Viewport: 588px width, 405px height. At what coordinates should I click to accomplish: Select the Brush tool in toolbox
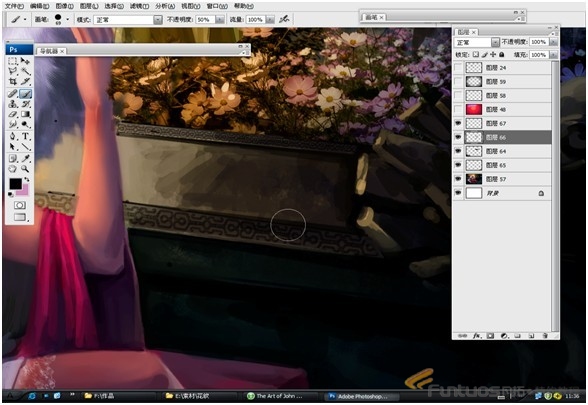pos(25,93)
